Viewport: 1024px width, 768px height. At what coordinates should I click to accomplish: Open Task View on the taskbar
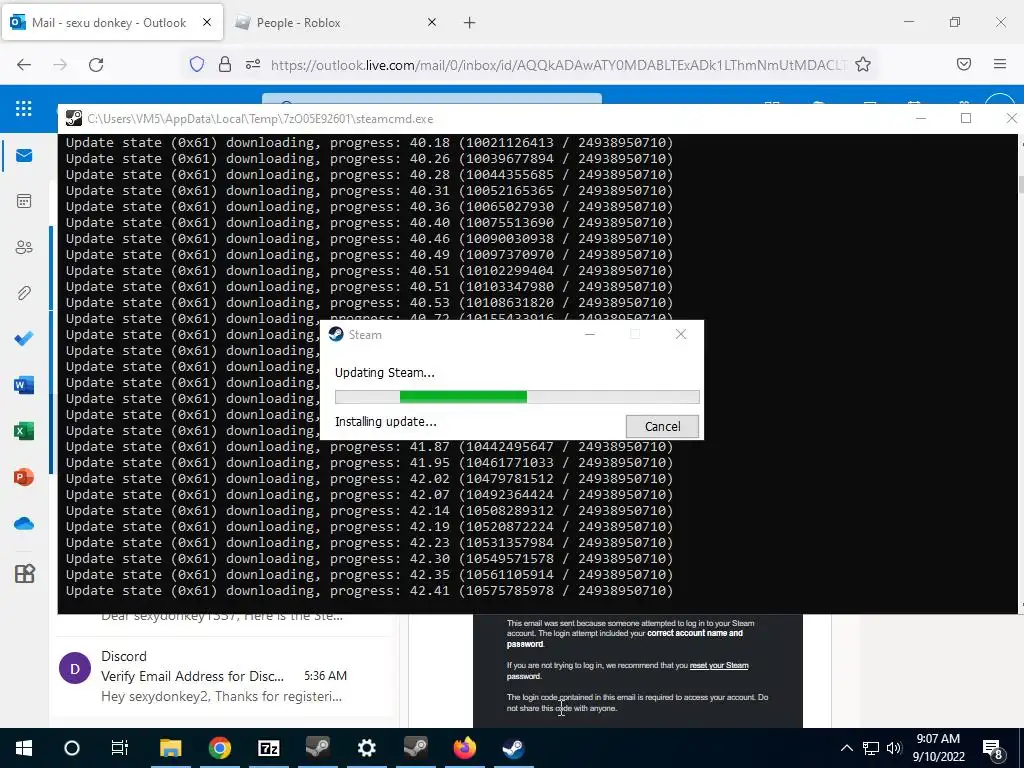120,748
